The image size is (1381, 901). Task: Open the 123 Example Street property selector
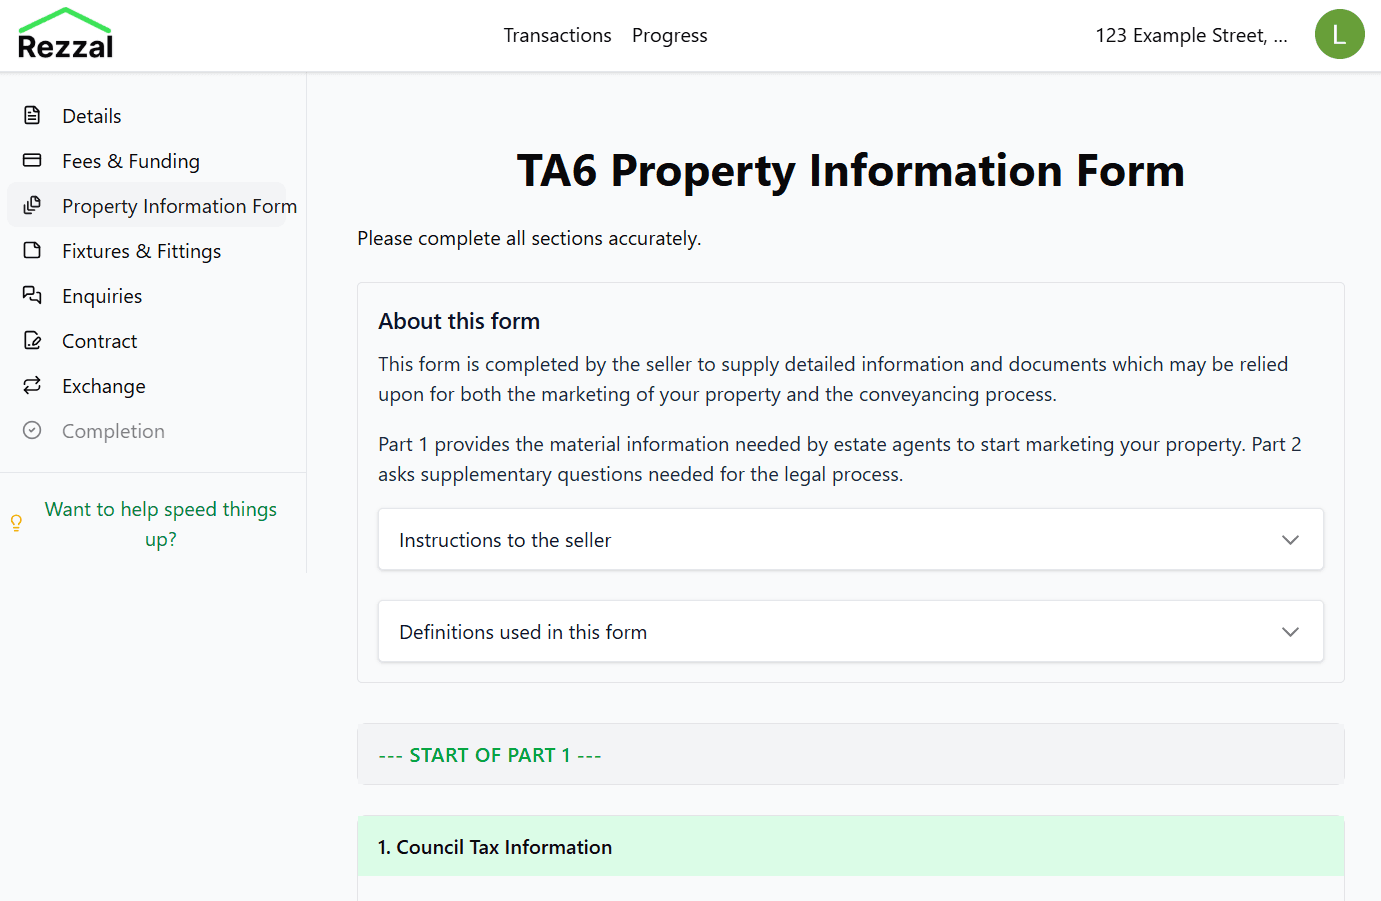pos(1191,36)
